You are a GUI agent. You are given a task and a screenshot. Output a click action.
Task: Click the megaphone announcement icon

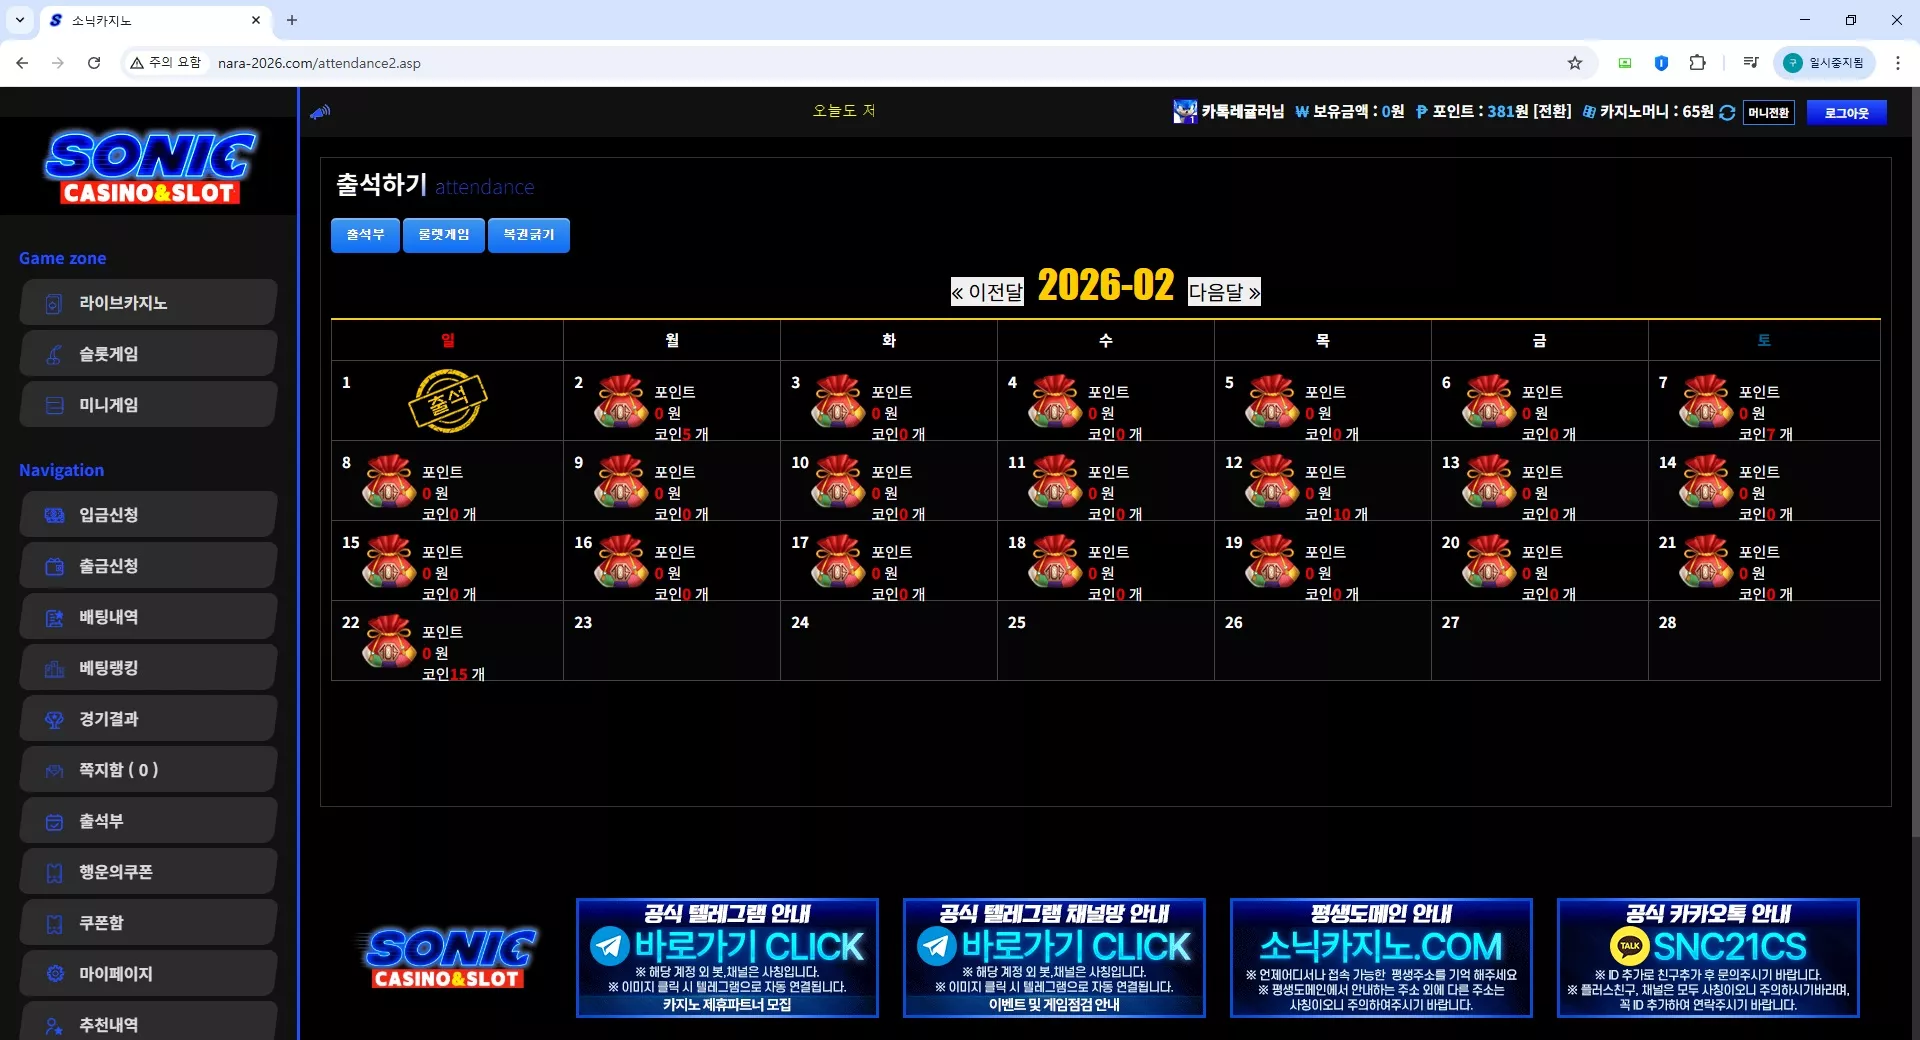point(320,112)
